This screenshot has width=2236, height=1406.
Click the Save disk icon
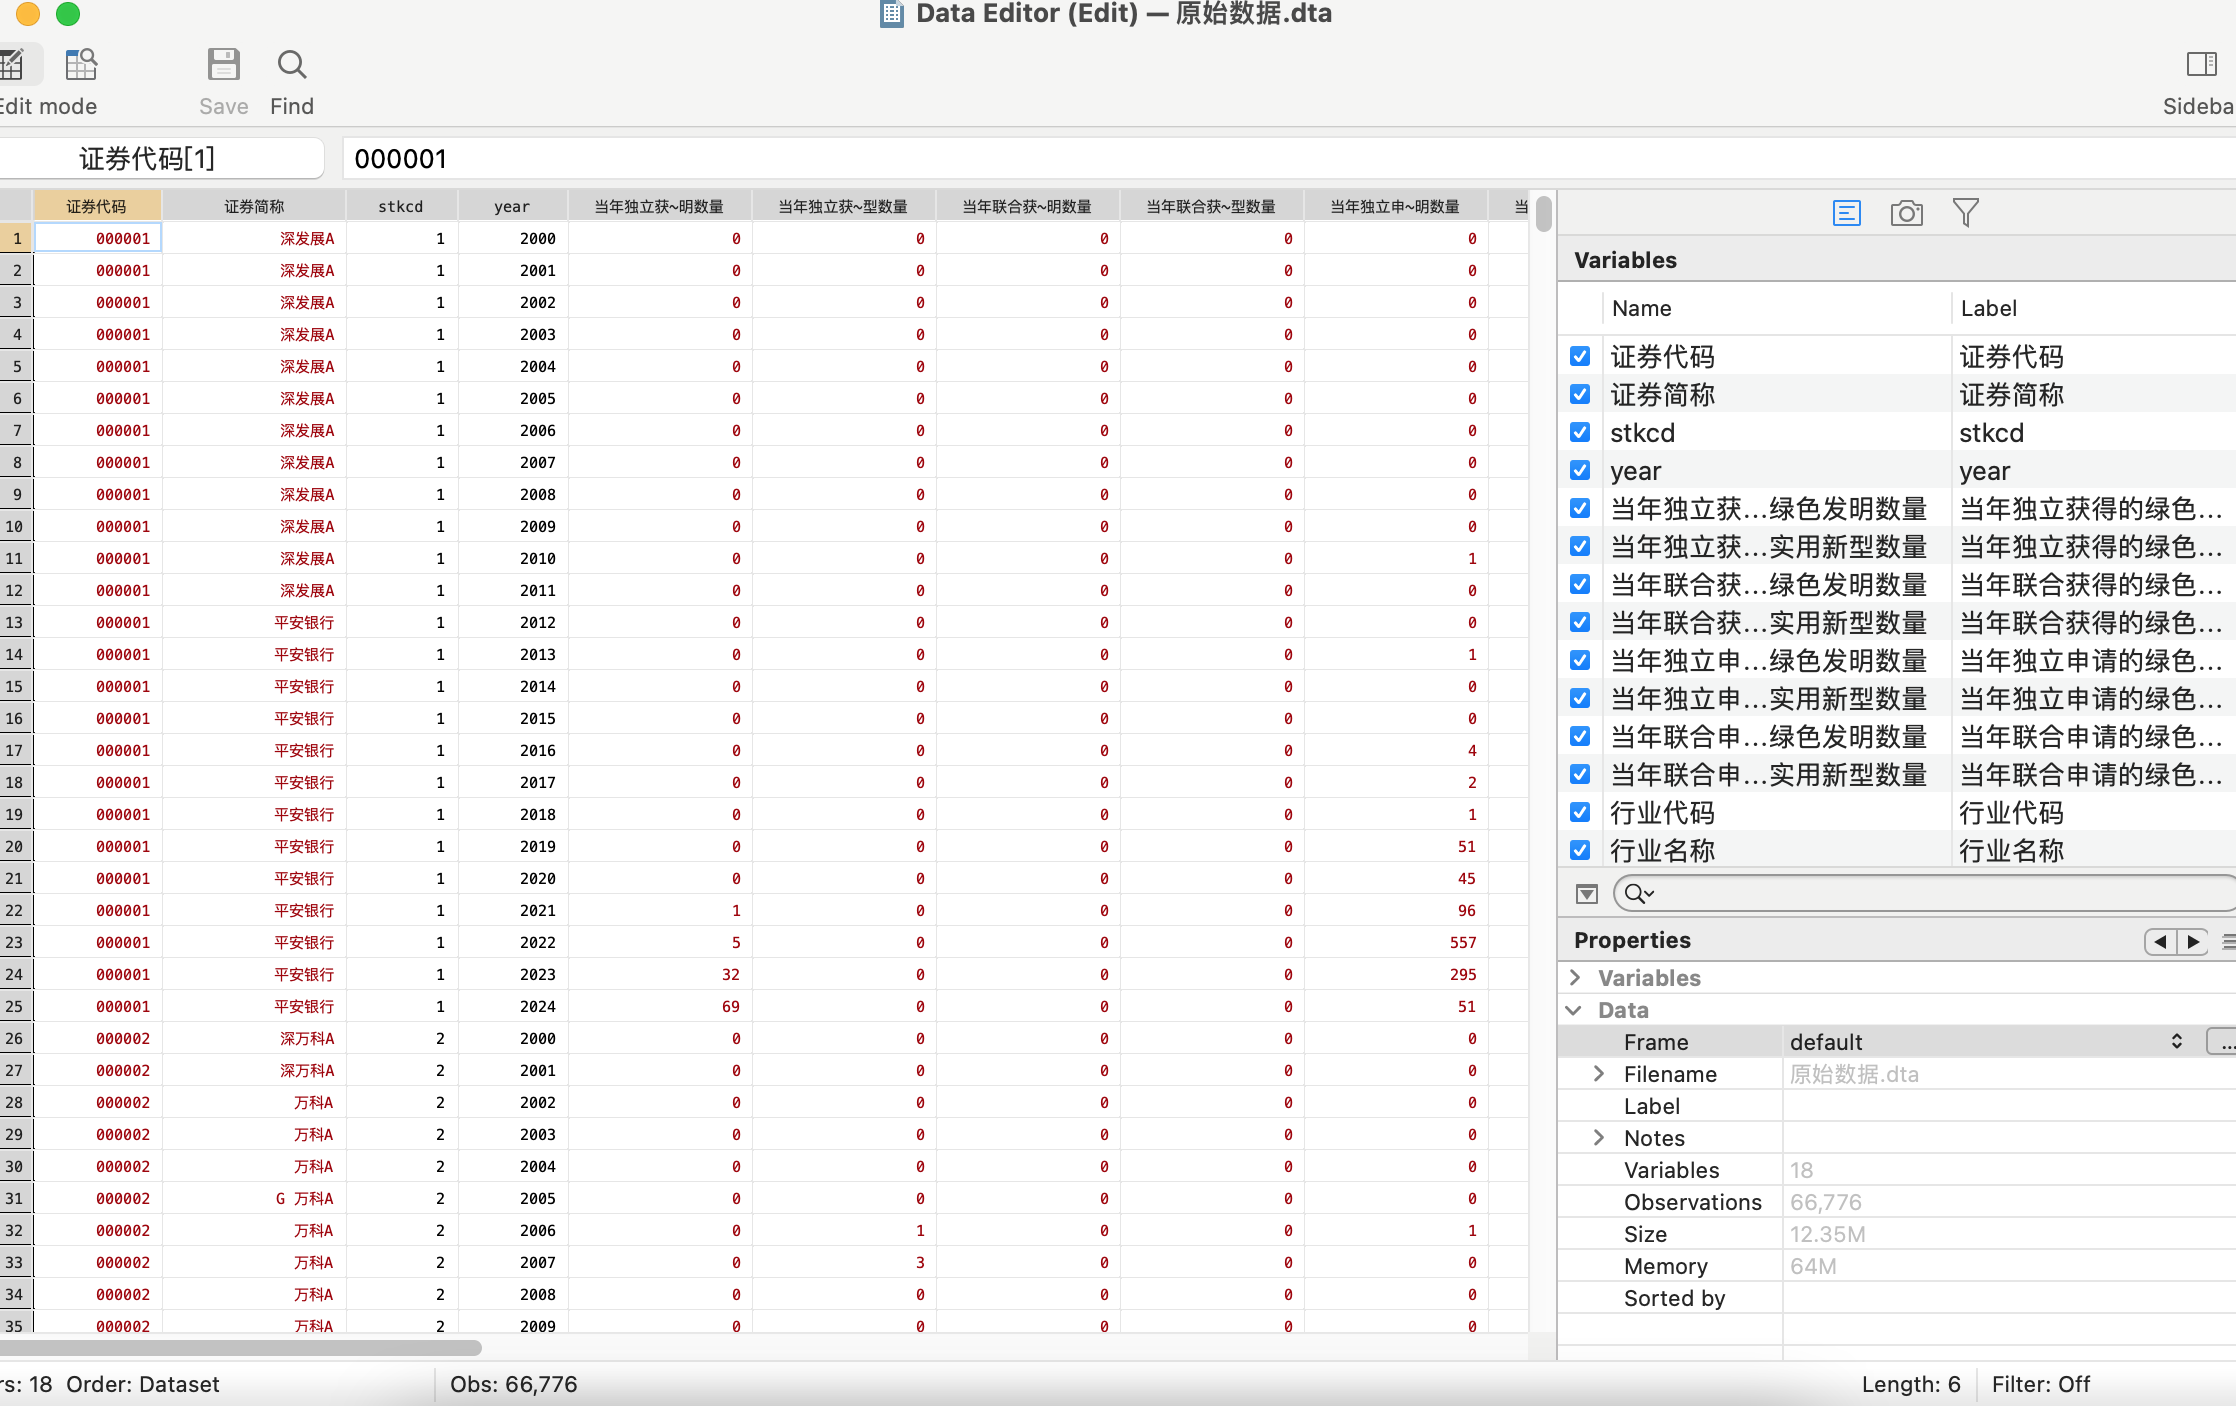click(x=223, y=66)
